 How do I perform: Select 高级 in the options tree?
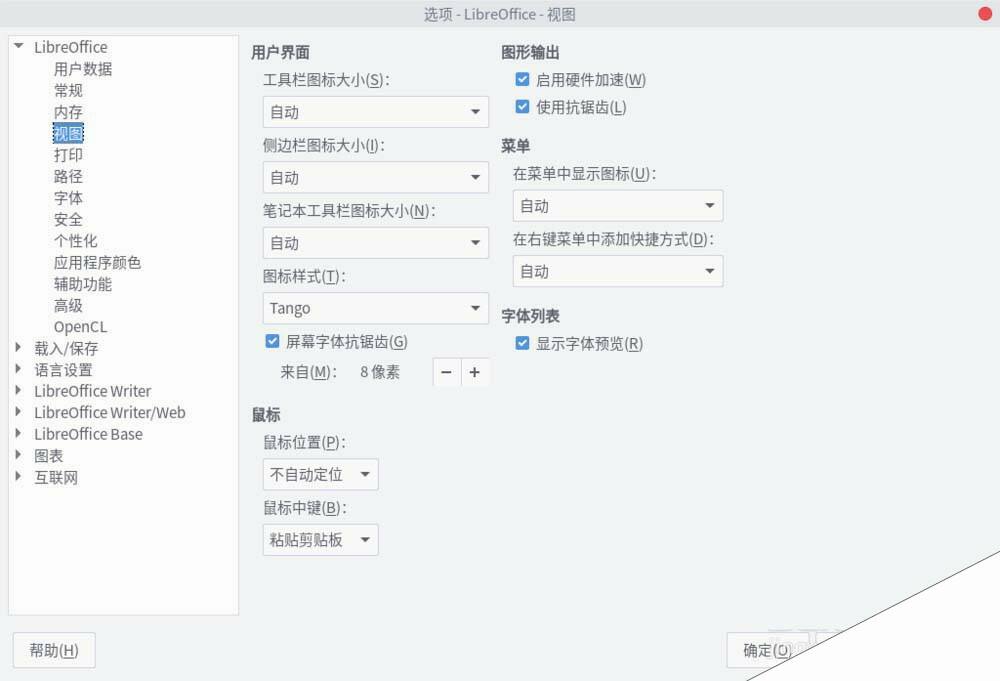[68, 305]
